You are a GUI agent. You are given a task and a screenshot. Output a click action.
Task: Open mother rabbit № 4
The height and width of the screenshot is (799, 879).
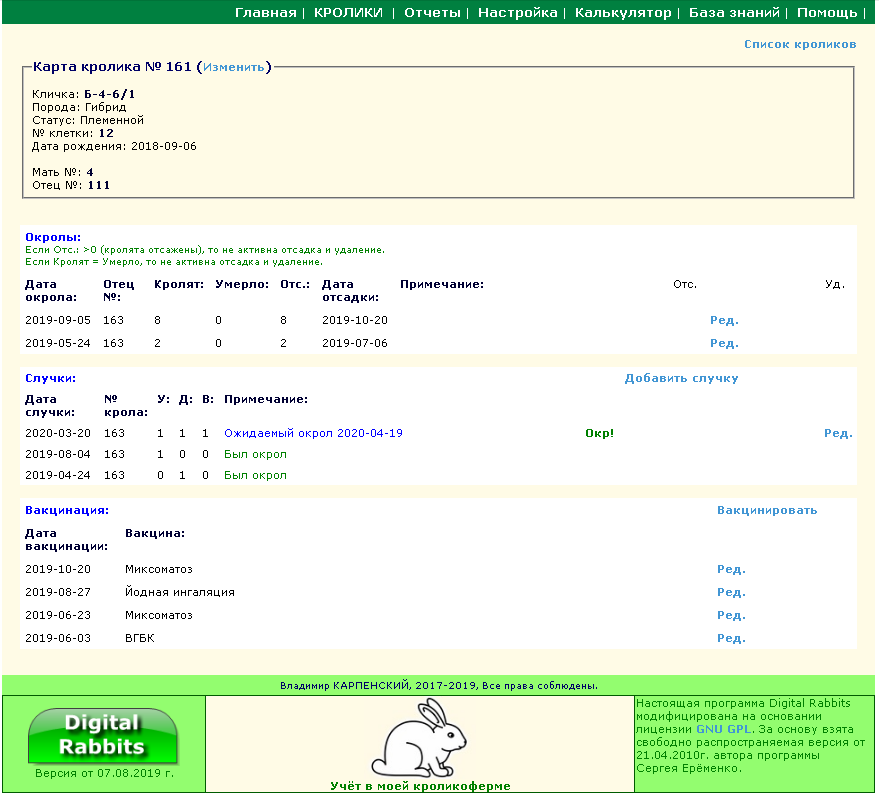point(90,172)
